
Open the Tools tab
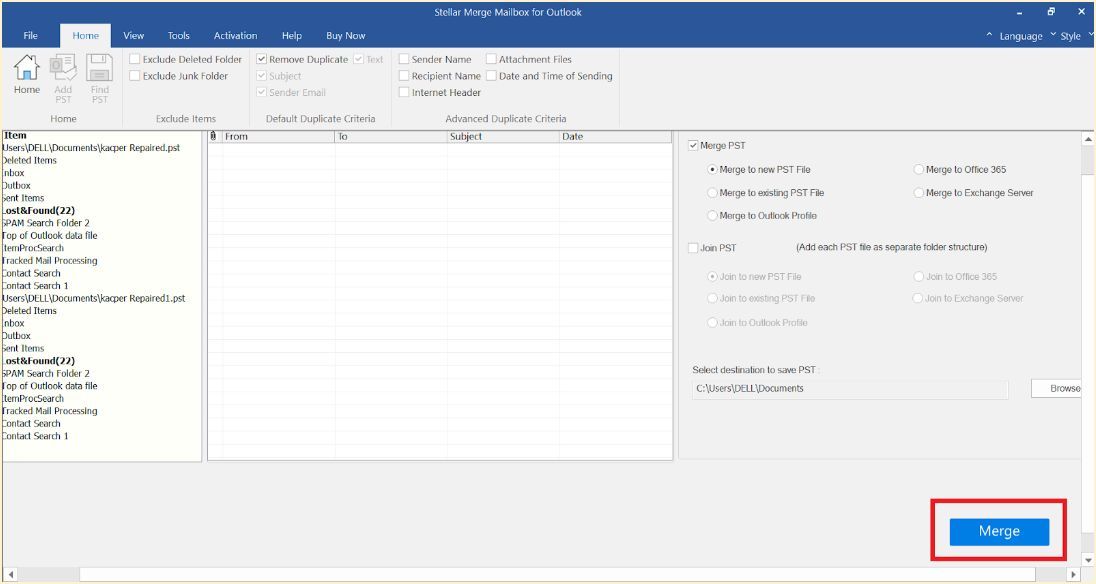click(178, 36)
